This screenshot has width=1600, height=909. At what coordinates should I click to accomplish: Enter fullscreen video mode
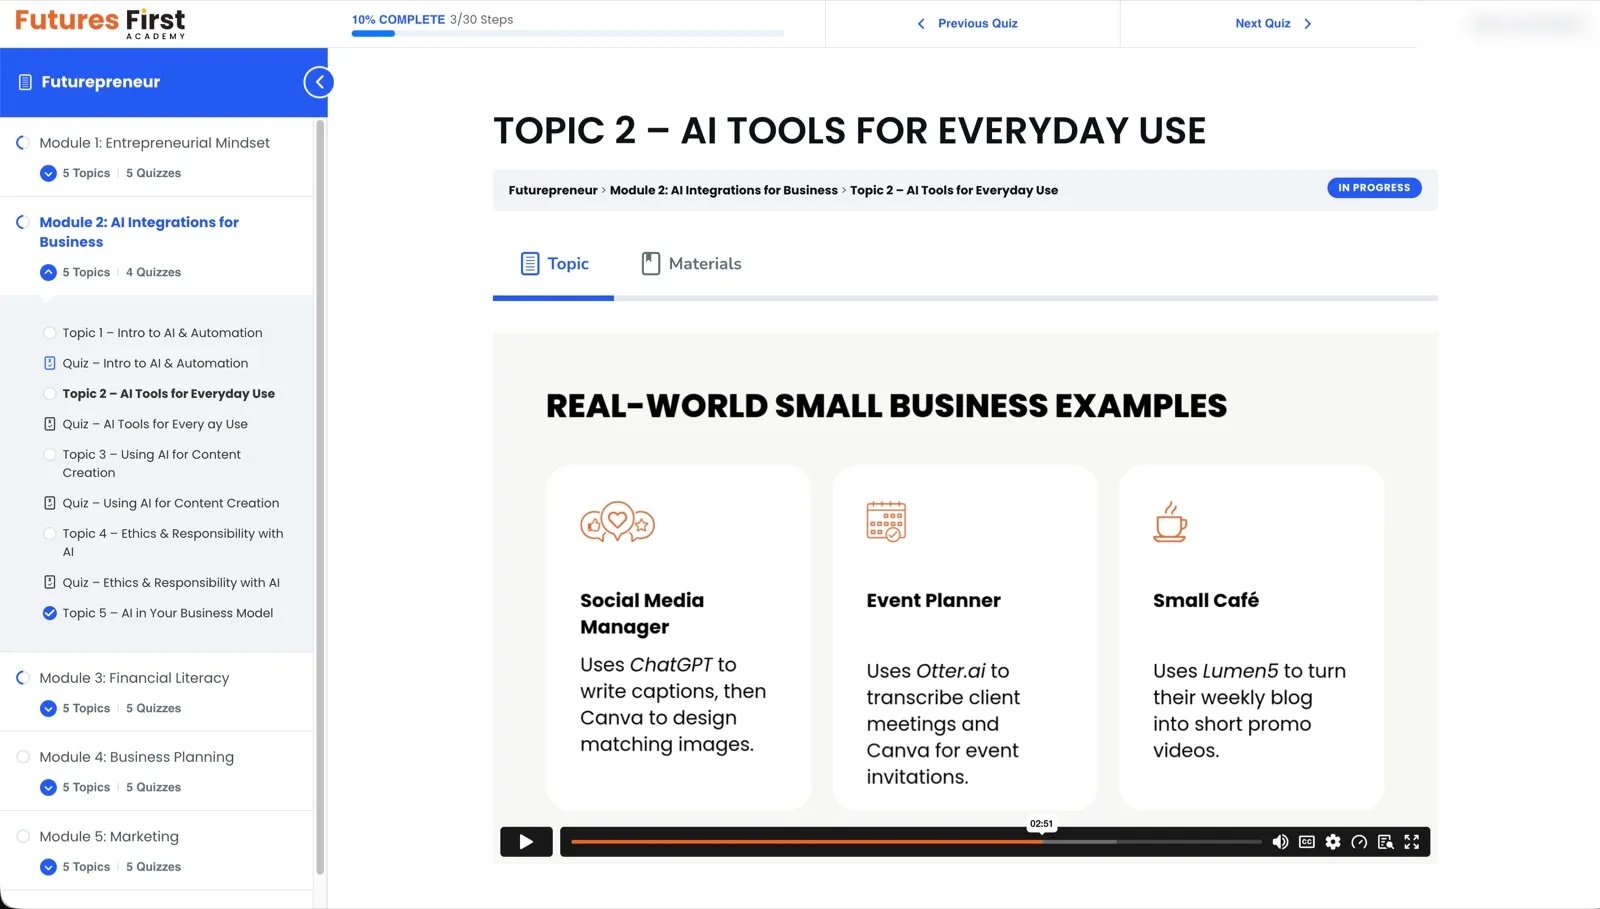[1412, 842]
